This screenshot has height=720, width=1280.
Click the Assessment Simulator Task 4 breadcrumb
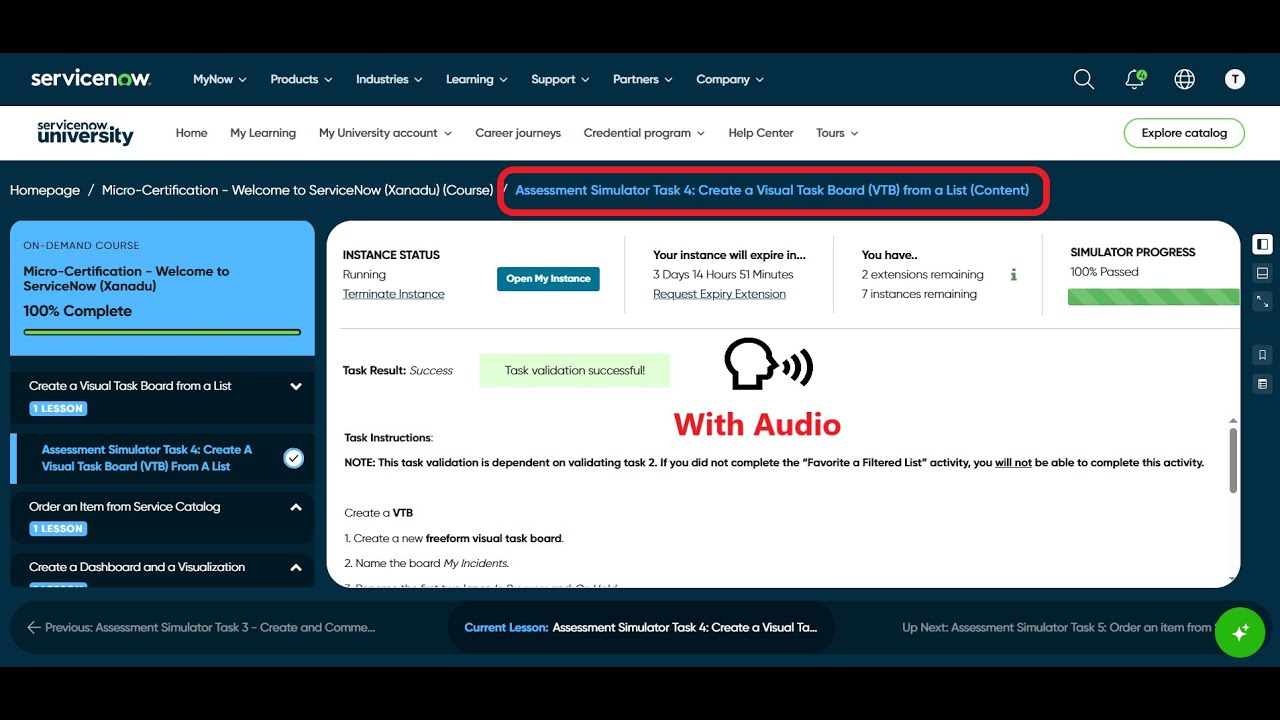coord(772,190)
